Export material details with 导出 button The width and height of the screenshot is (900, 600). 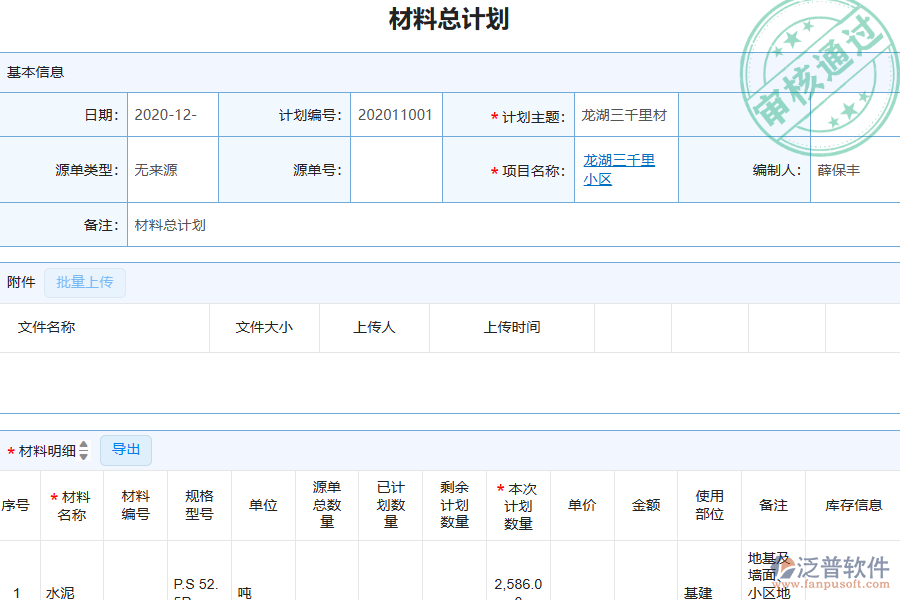(126, 450)
